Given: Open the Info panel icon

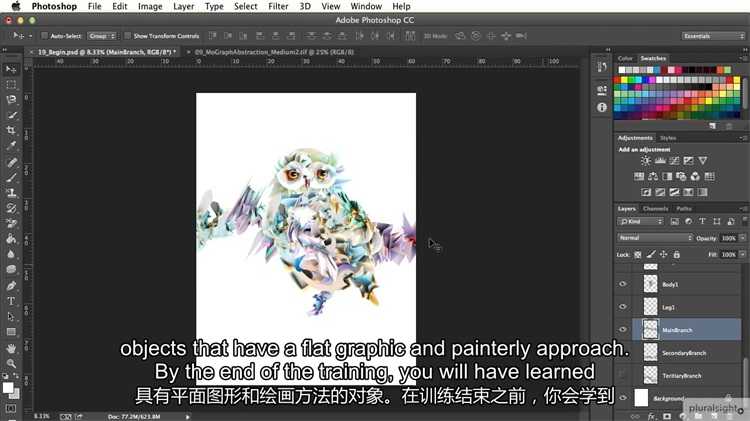Looking at the screenshot, I should [x=602, y=107].
